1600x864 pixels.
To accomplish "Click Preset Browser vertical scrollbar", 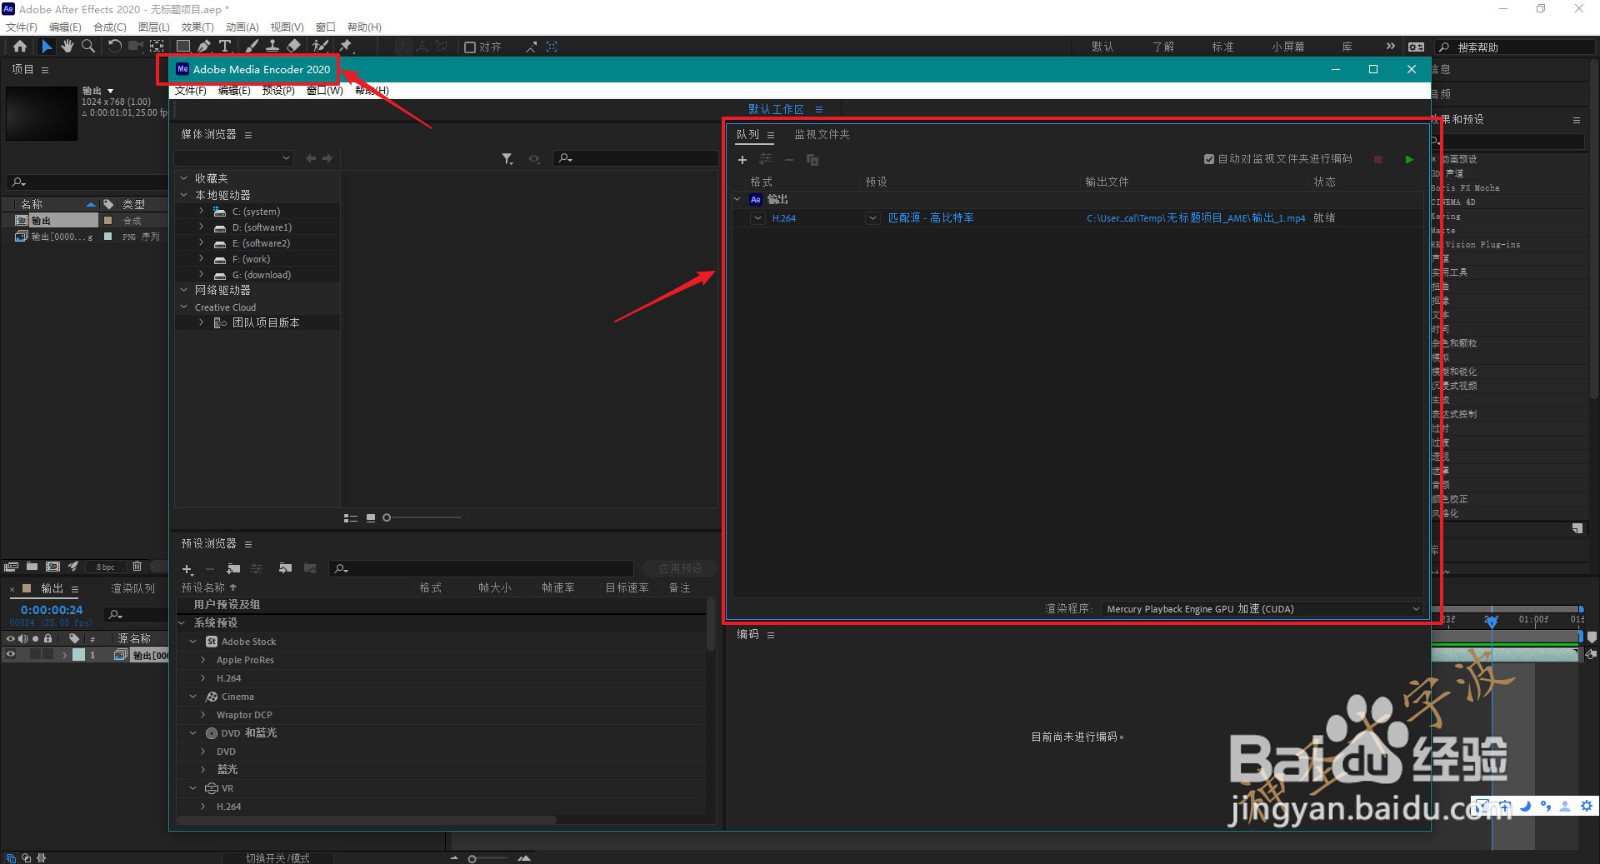I will 711,625.
